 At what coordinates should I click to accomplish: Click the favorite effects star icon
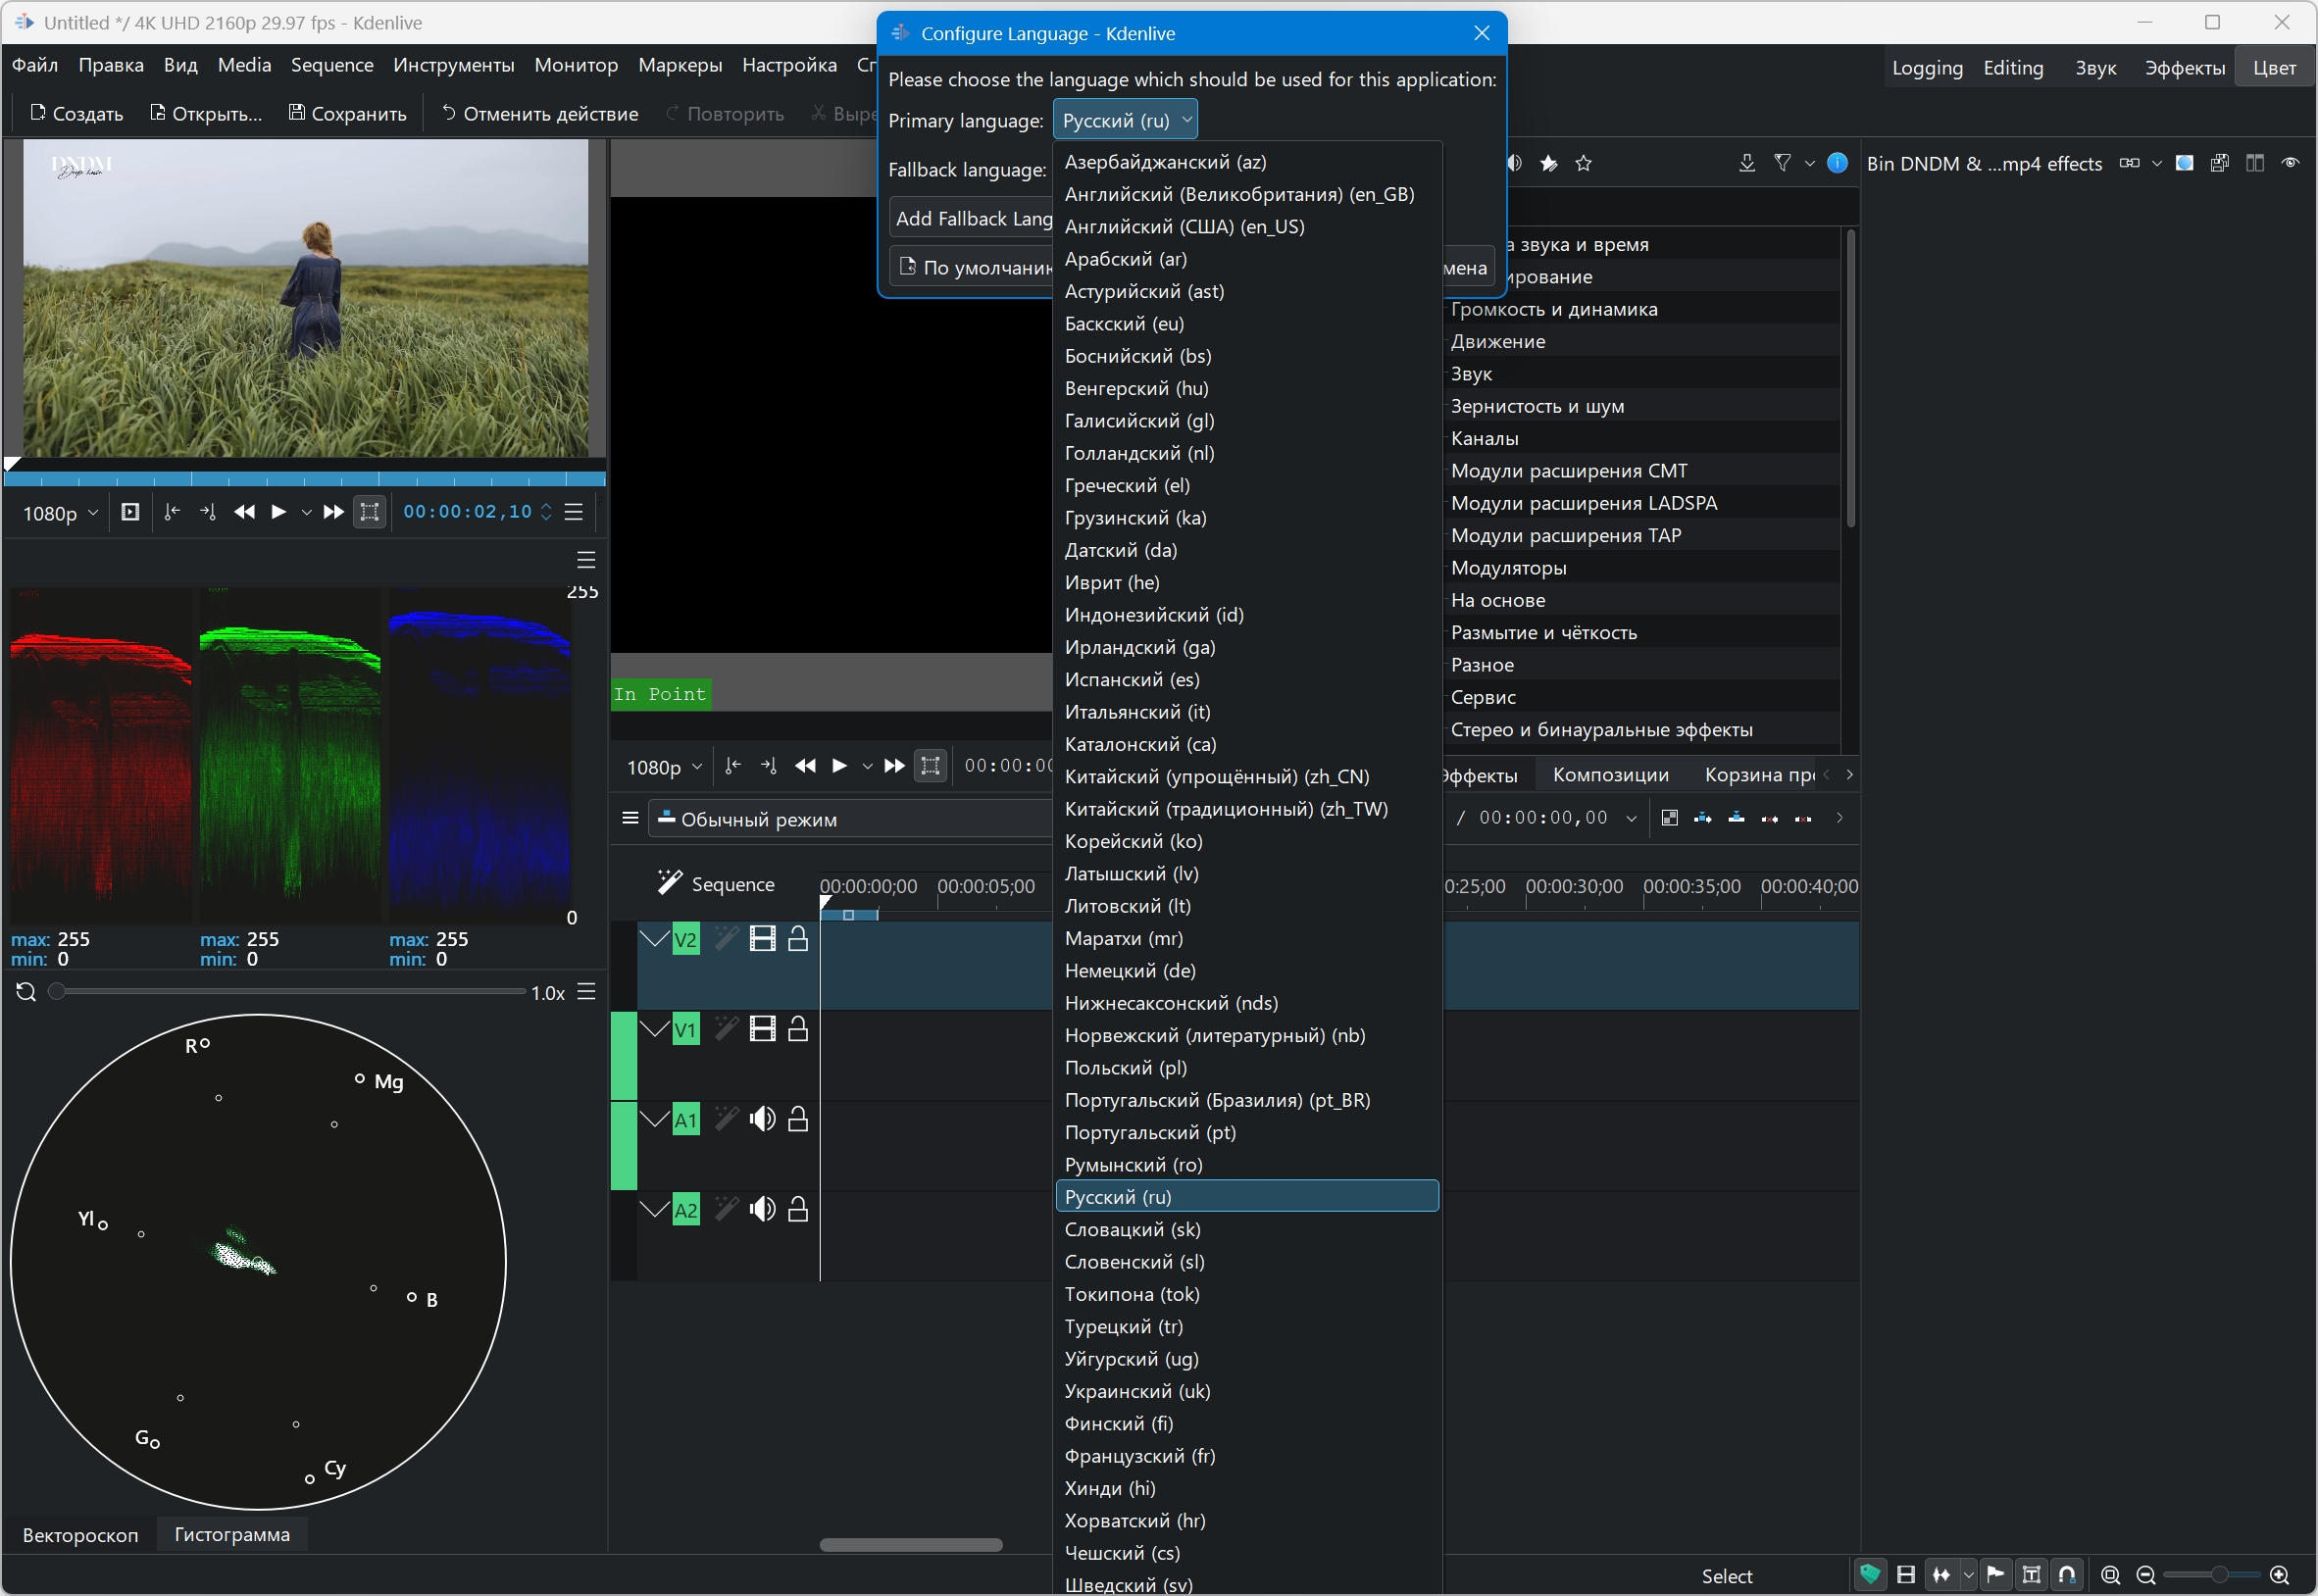click(x=1583, y=163)
